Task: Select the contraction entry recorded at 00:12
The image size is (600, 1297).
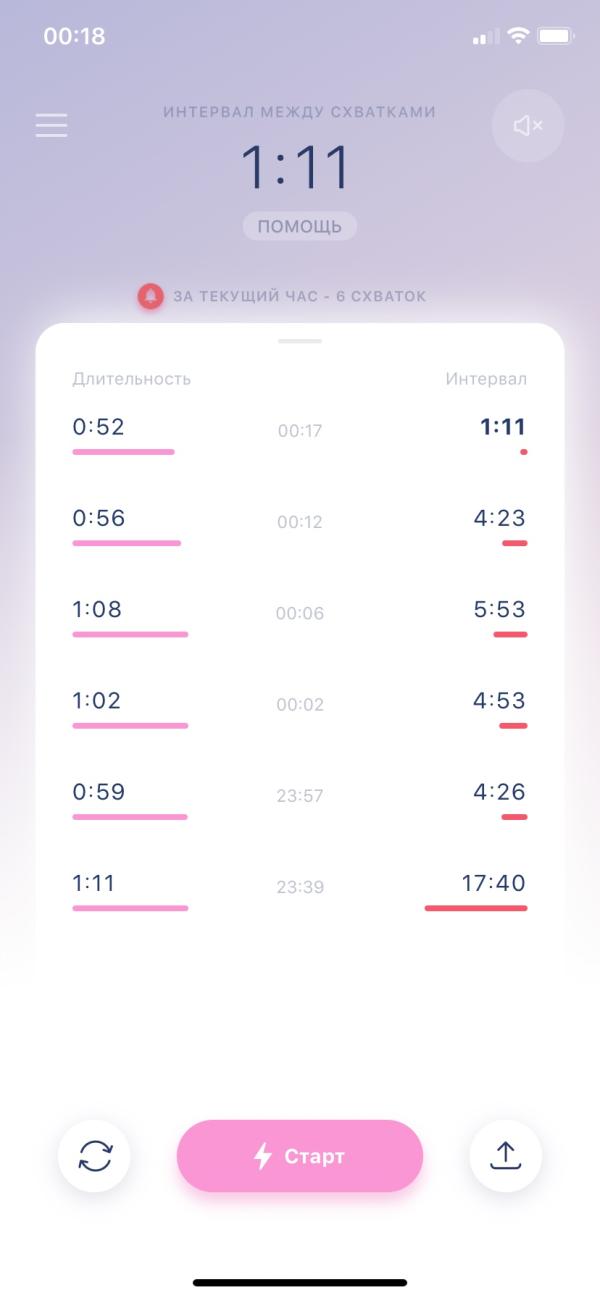Action: pos(300,524)
